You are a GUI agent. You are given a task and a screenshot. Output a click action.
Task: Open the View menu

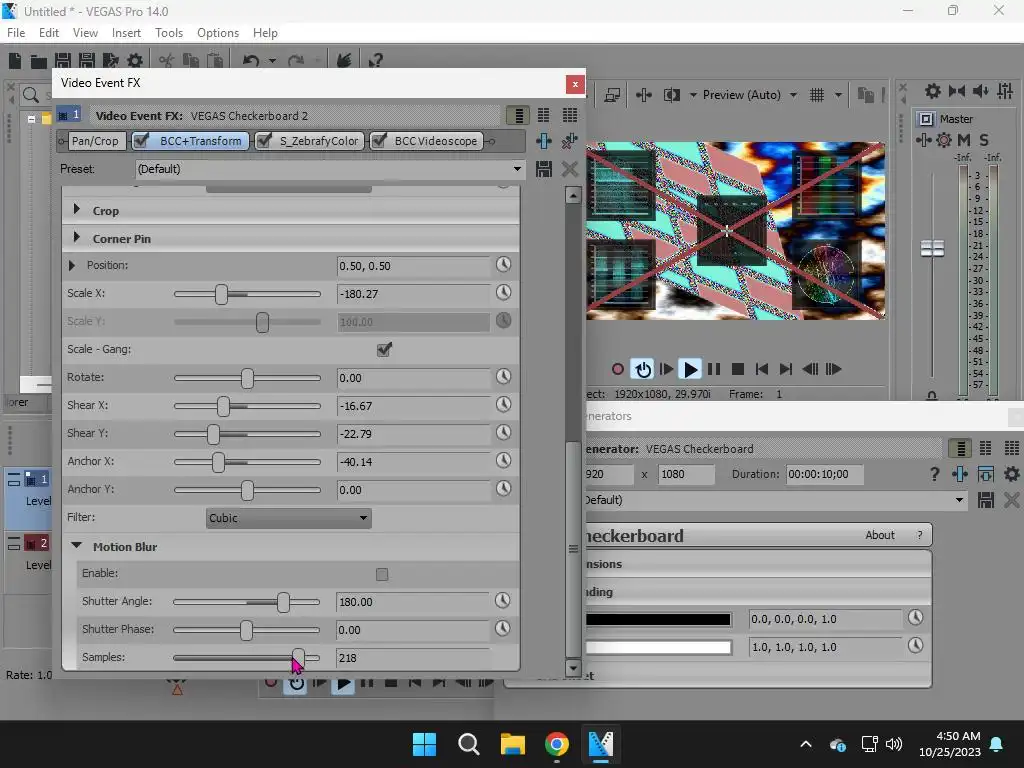point(85,33)
